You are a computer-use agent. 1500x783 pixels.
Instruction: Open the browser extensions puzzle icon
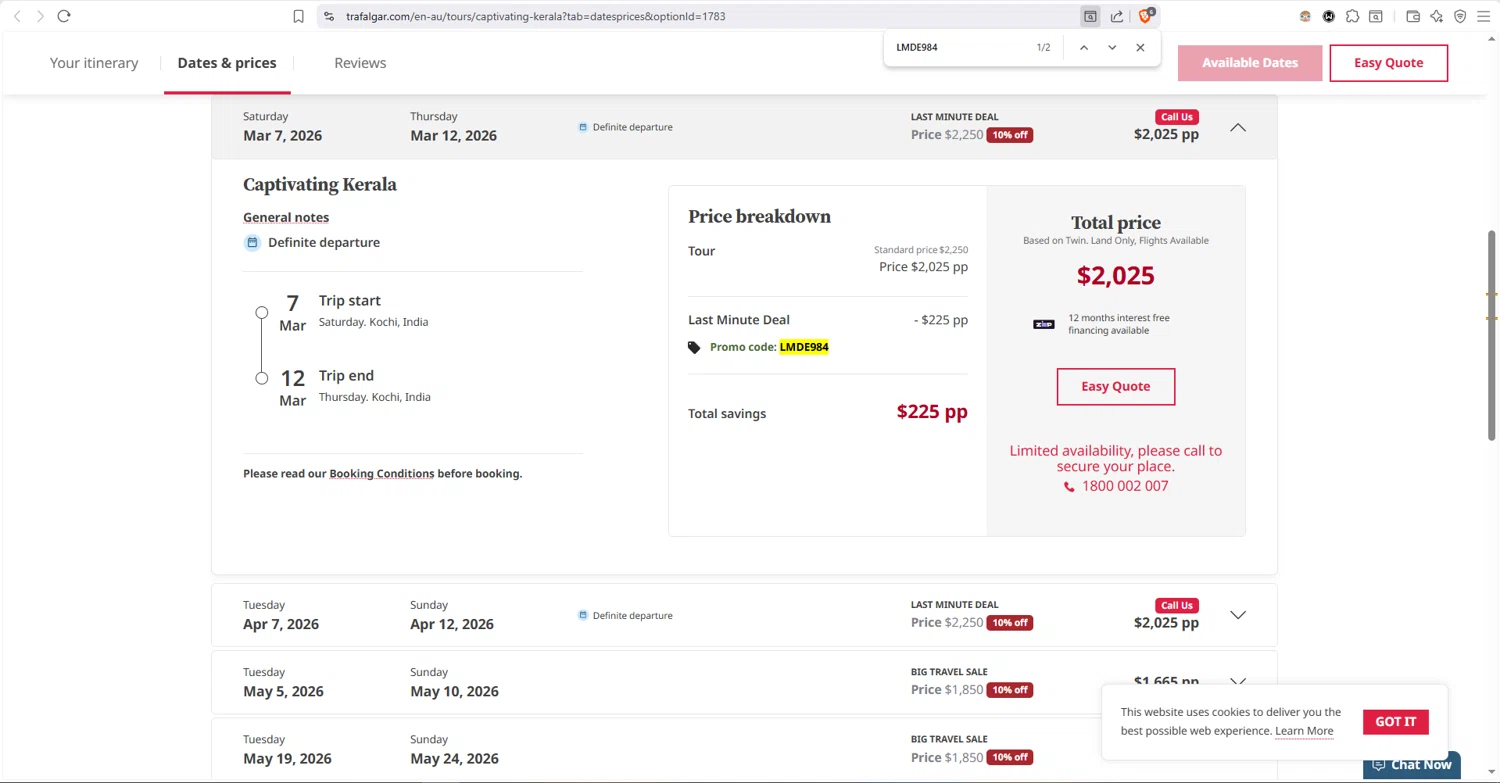pyautogui.click(x=1352, y=16)
